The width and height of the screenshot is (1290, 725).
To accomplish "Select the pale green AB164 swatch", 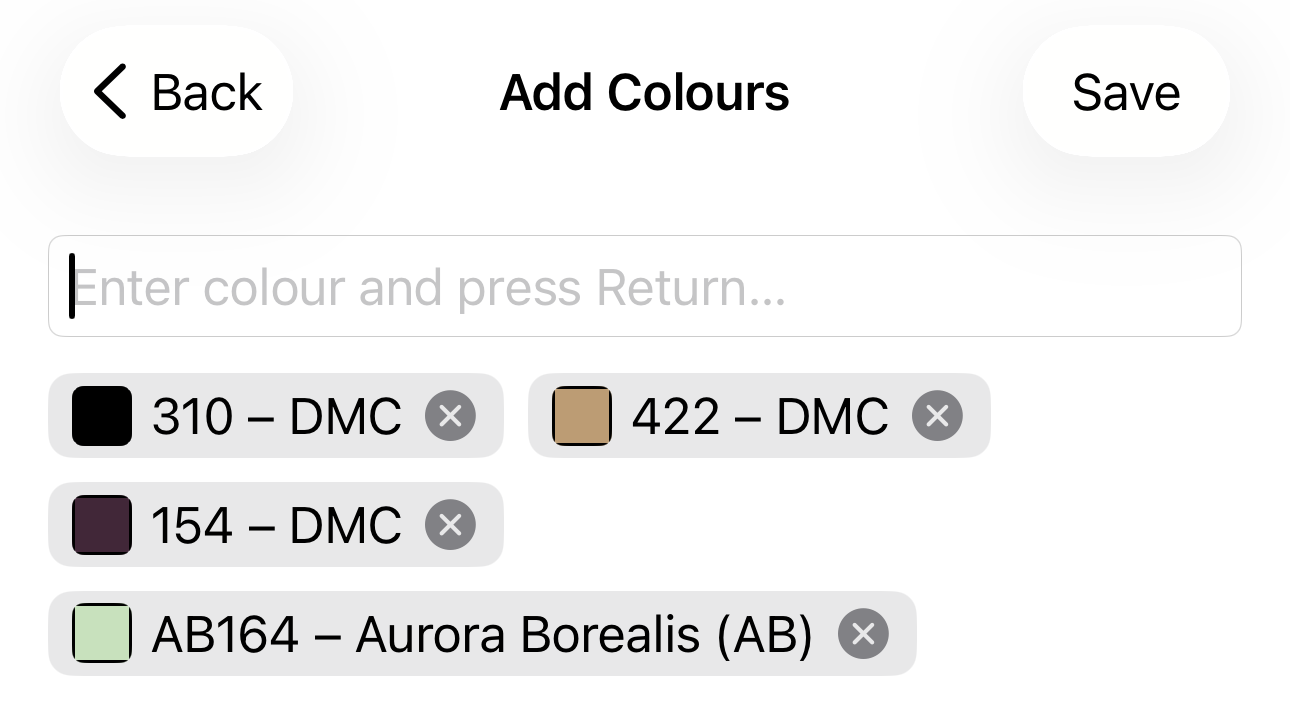I will [x=102, y=634].
